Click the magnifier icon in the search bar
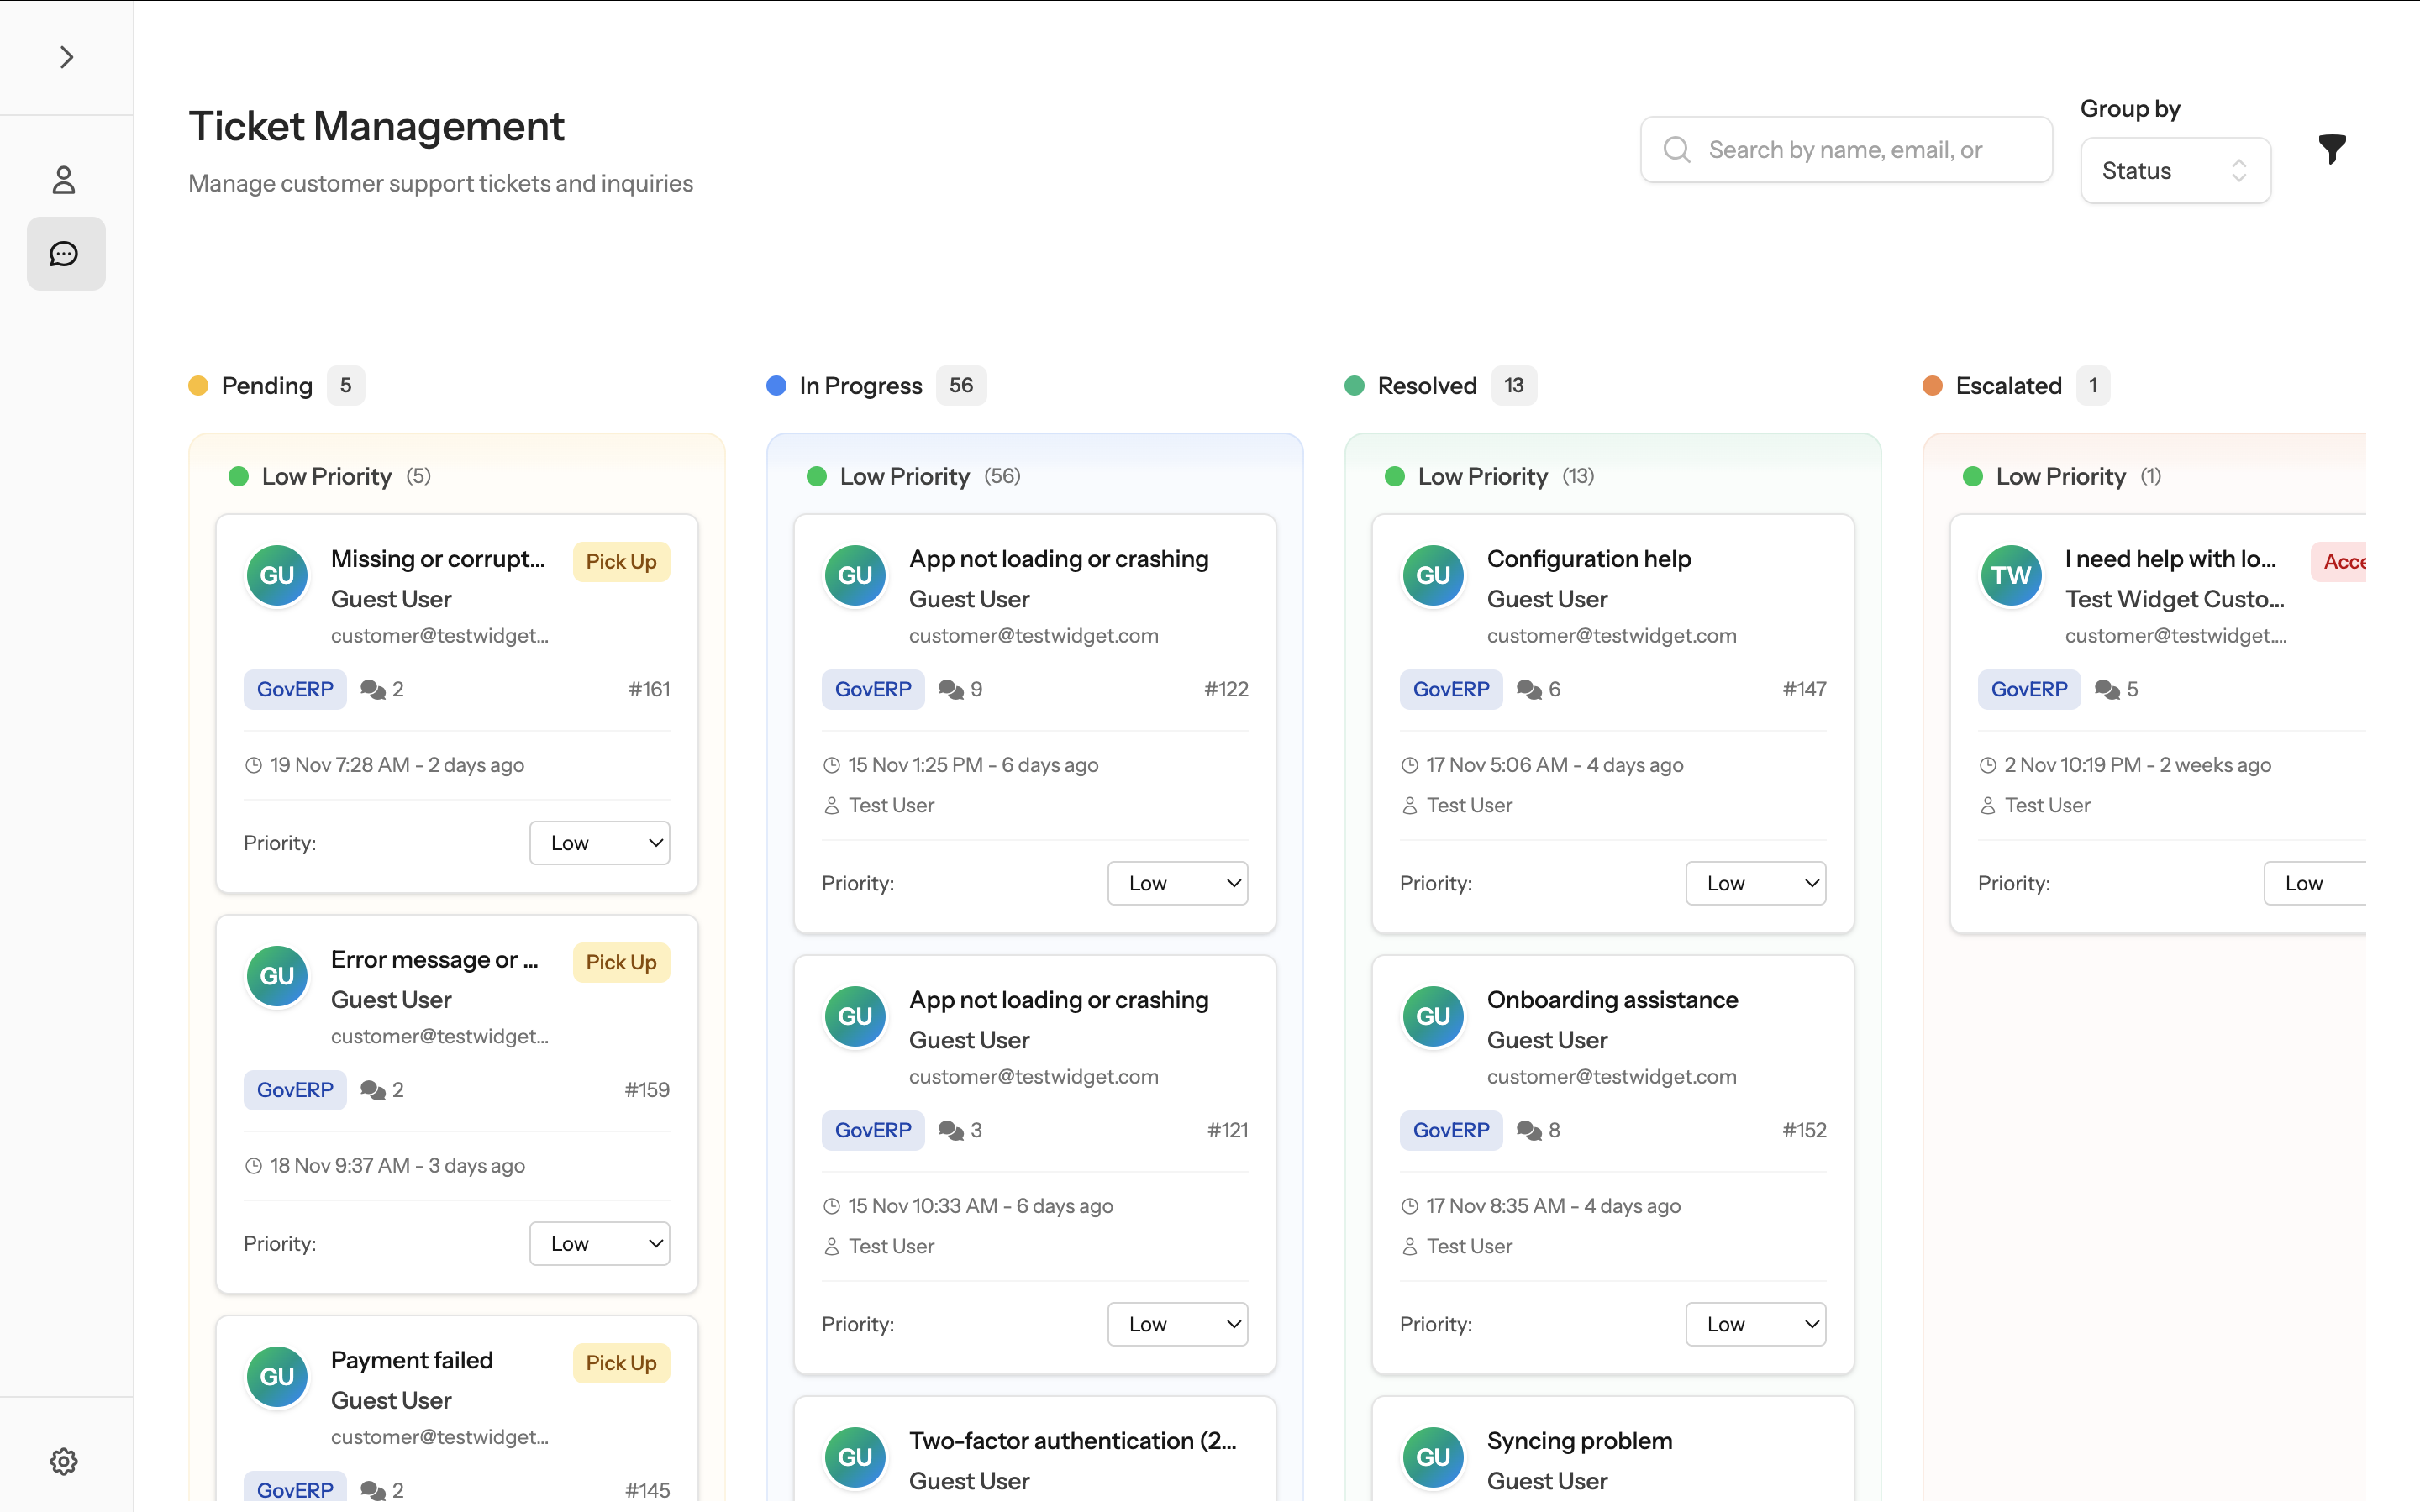The image size is (2420, 1512). [1677, 149]
